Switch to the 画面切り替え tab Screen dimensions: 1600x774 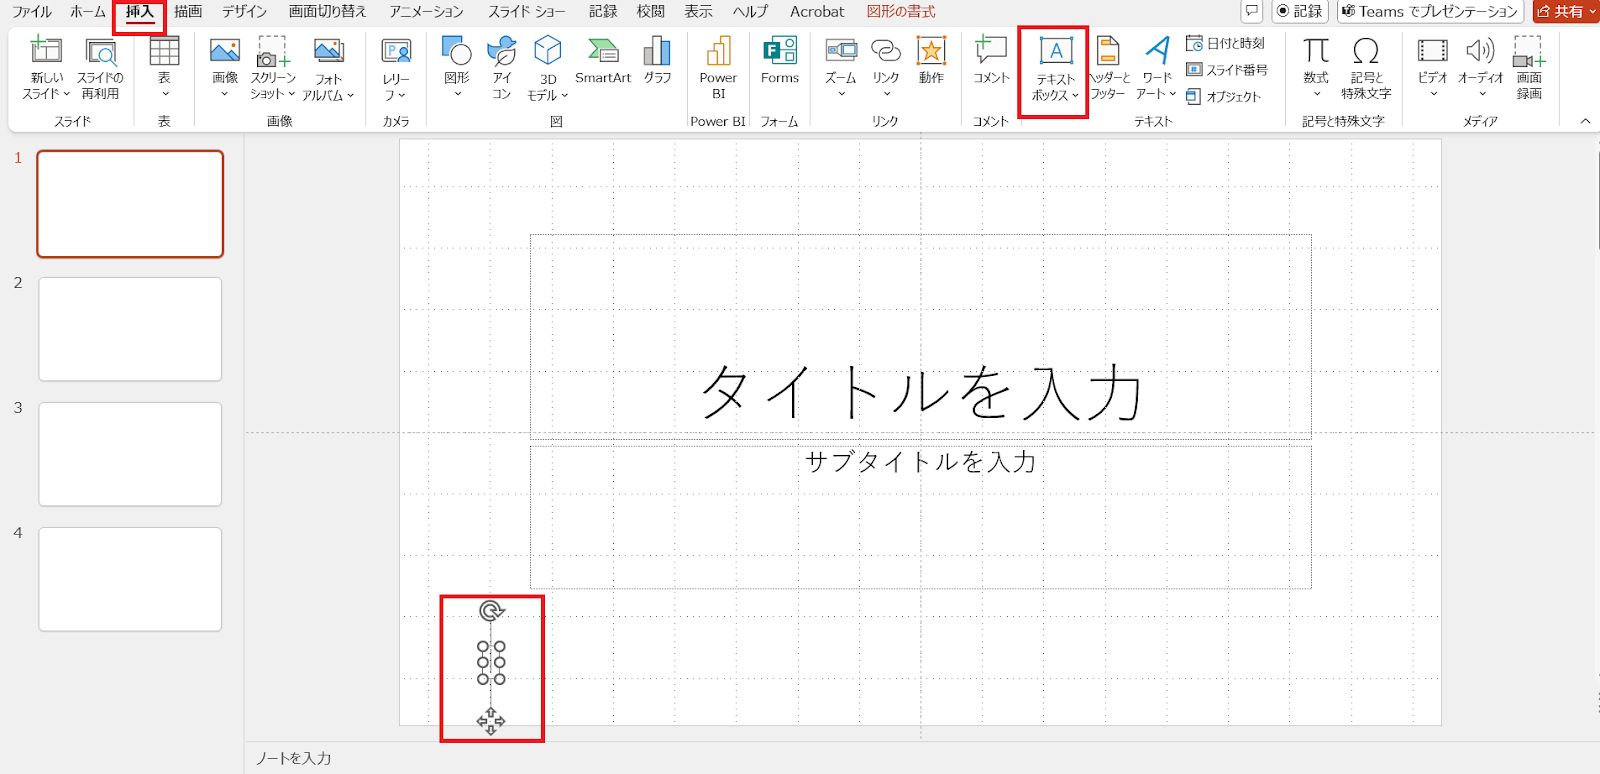coord(327,12)
